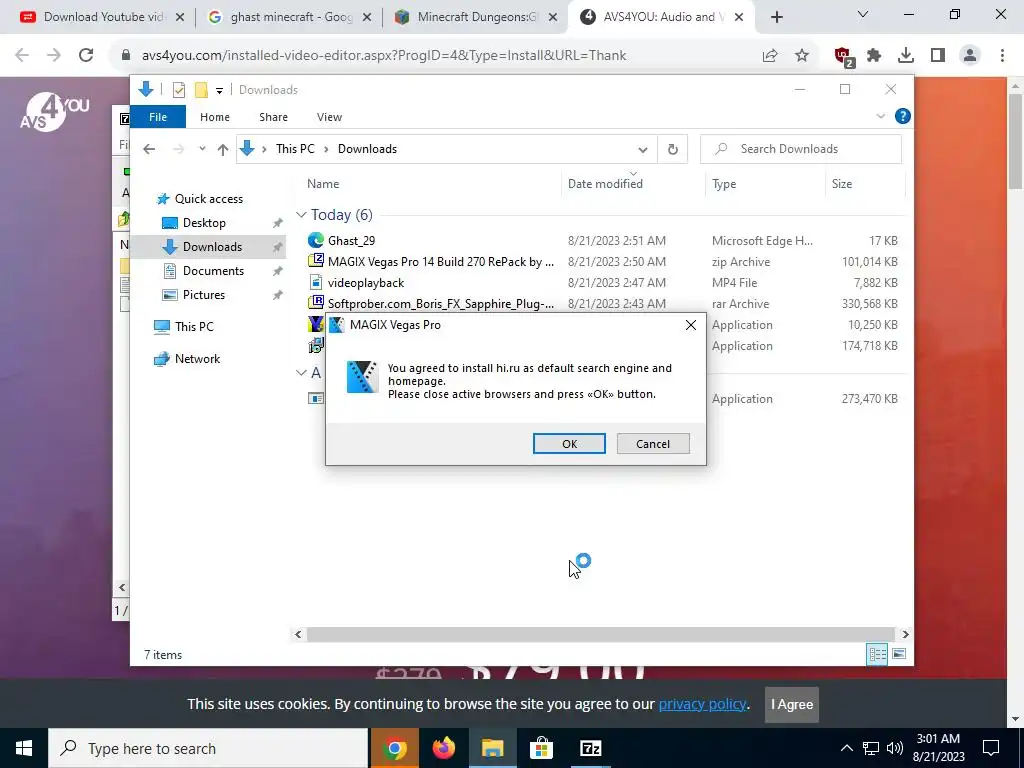Share this page icon in Chrome
This screenshot has height=768, width=1024.
pos(770,56)
